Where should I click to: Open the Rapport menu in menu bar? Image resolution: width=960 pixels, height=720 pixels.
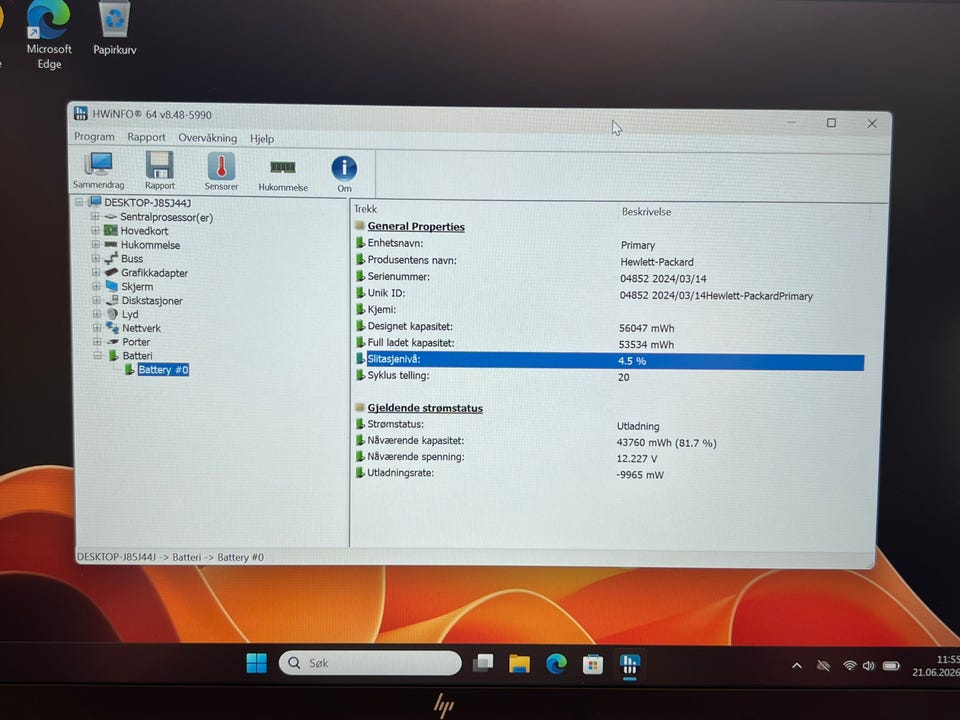click(x=146, y=137)
